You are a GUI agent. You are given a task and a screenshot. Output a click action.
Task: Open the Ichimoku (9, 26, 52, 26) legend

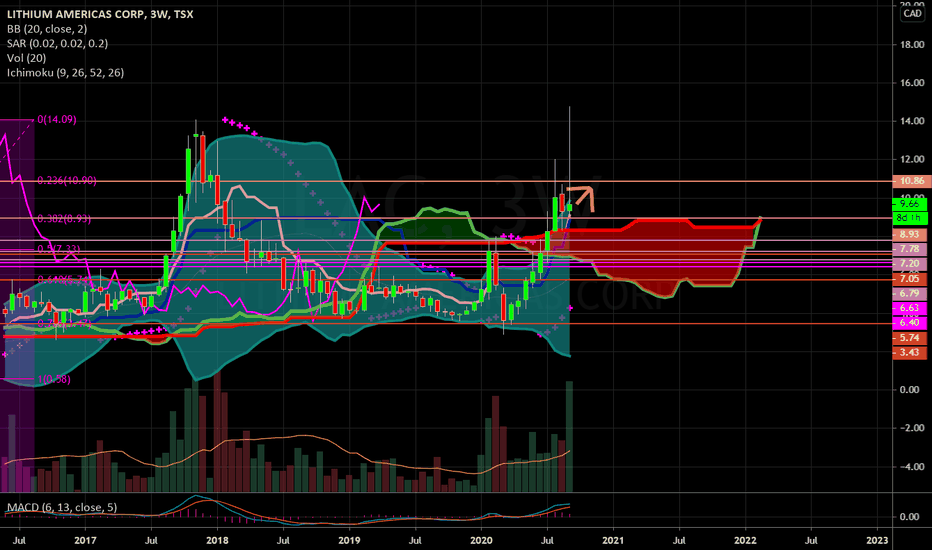click(65, 73)
